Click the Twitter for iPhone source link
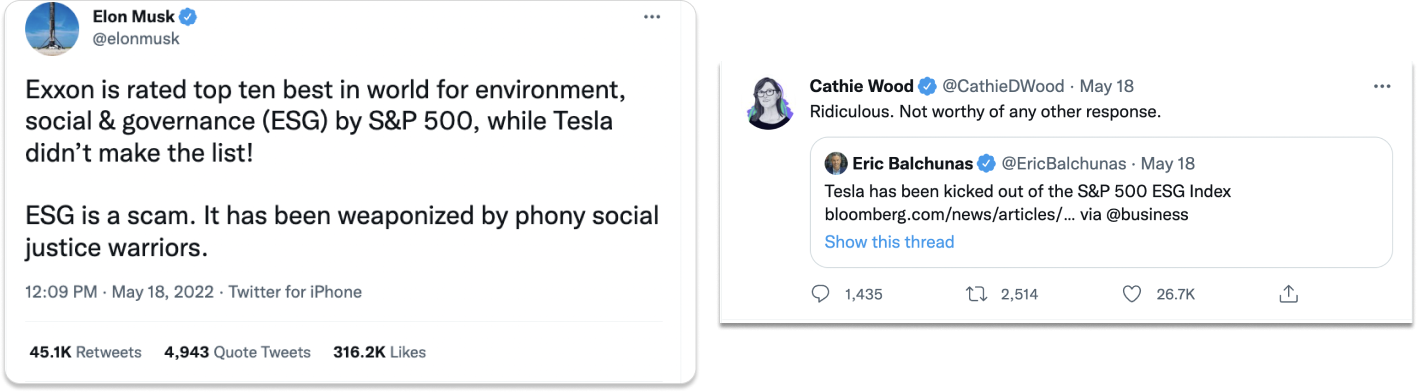The width and height of the screenshot is (1417, 392). pyautogui.click(x=295, y=292)
